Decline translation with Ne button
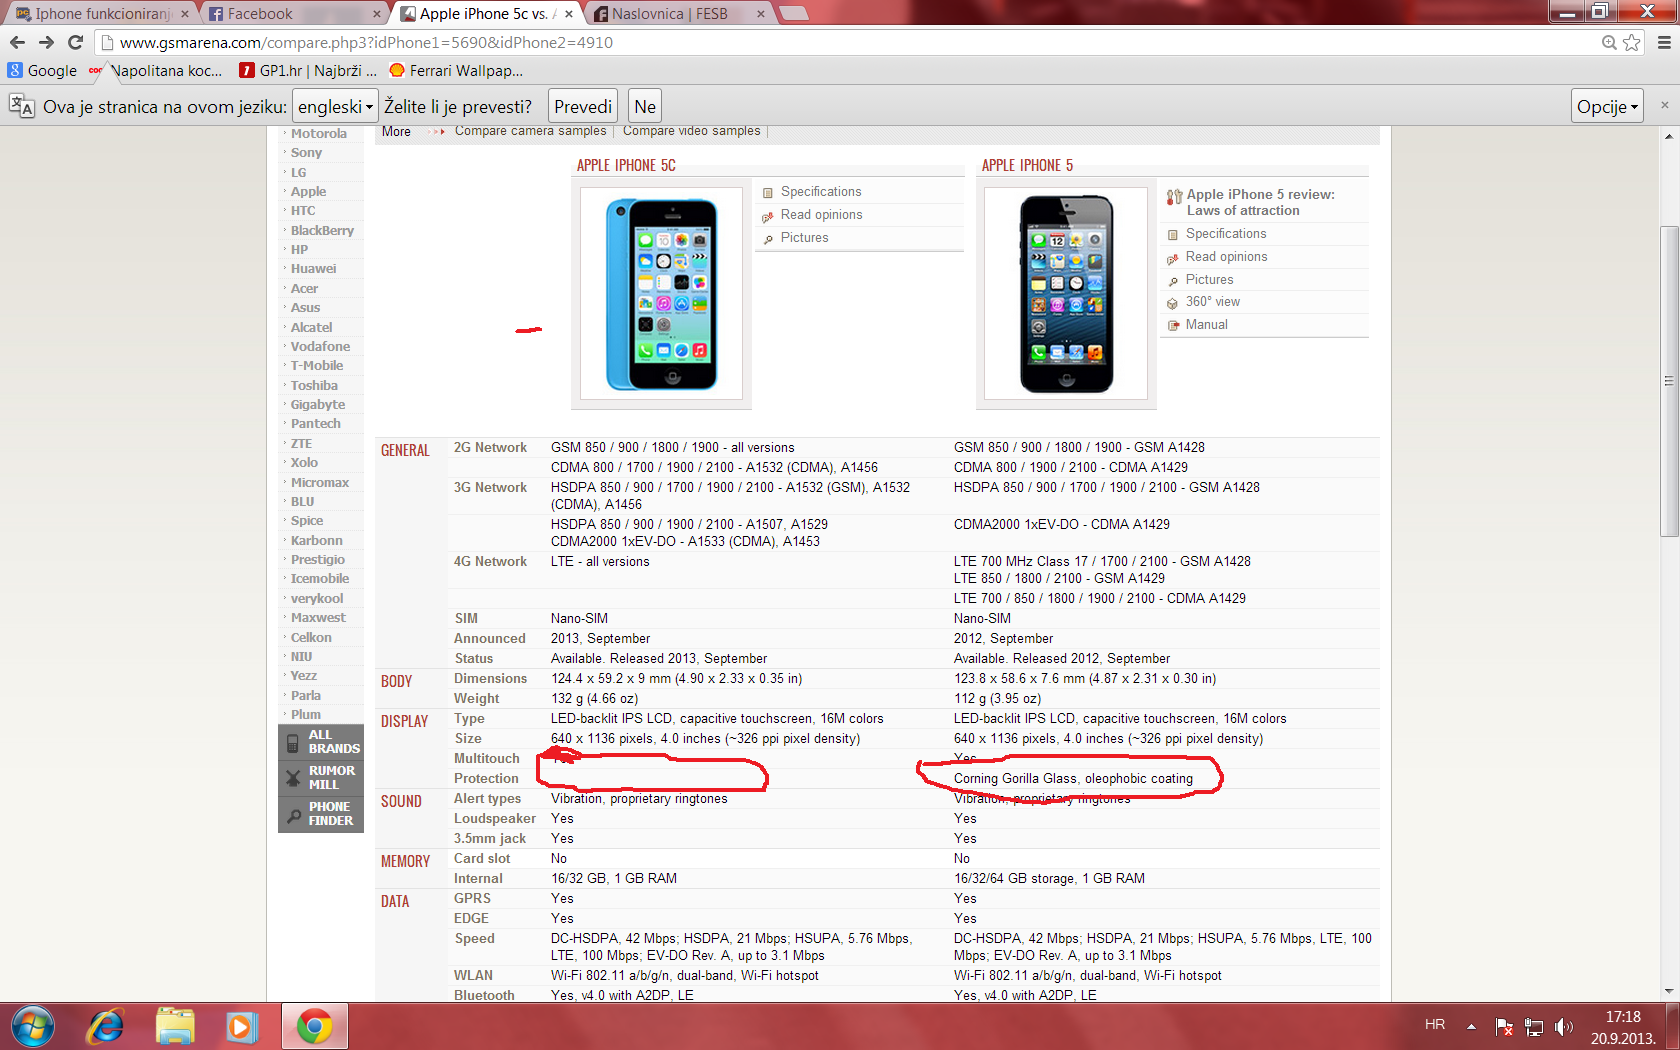The image size is (1680, 1050). point(645,106)
